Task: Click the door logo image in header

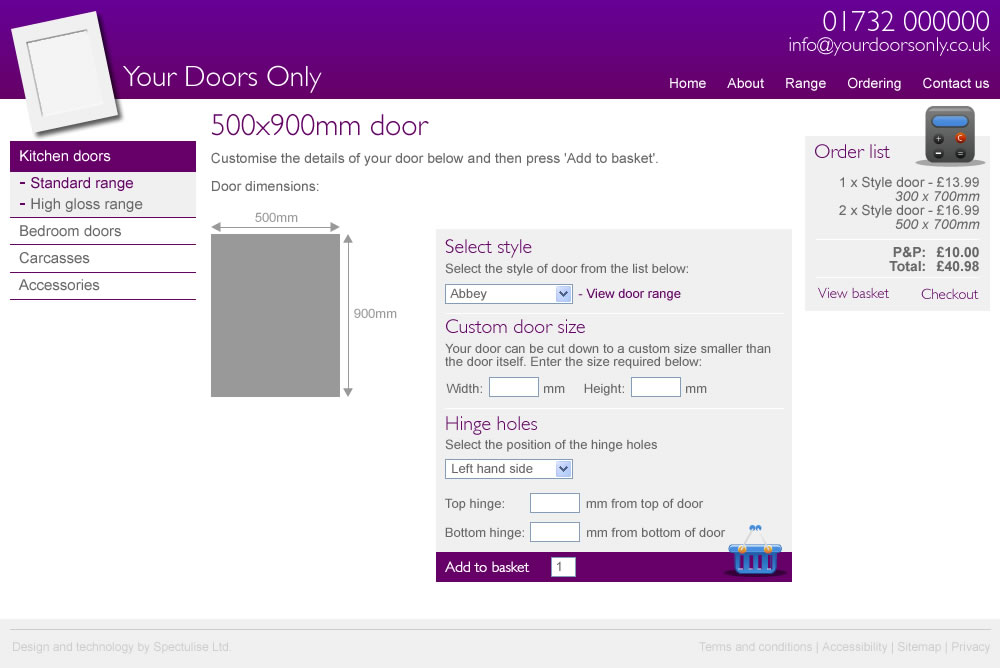Action: point(65,72)
